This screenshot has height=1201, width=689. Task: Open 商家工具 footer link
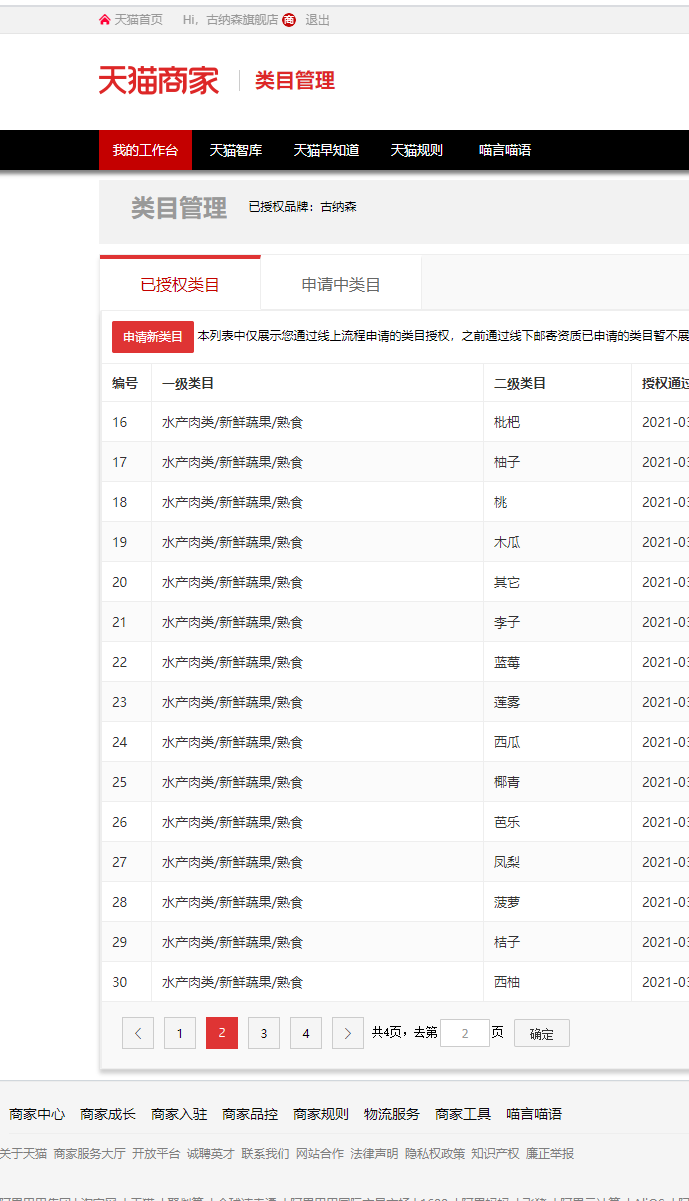(x=463, y=1114)
